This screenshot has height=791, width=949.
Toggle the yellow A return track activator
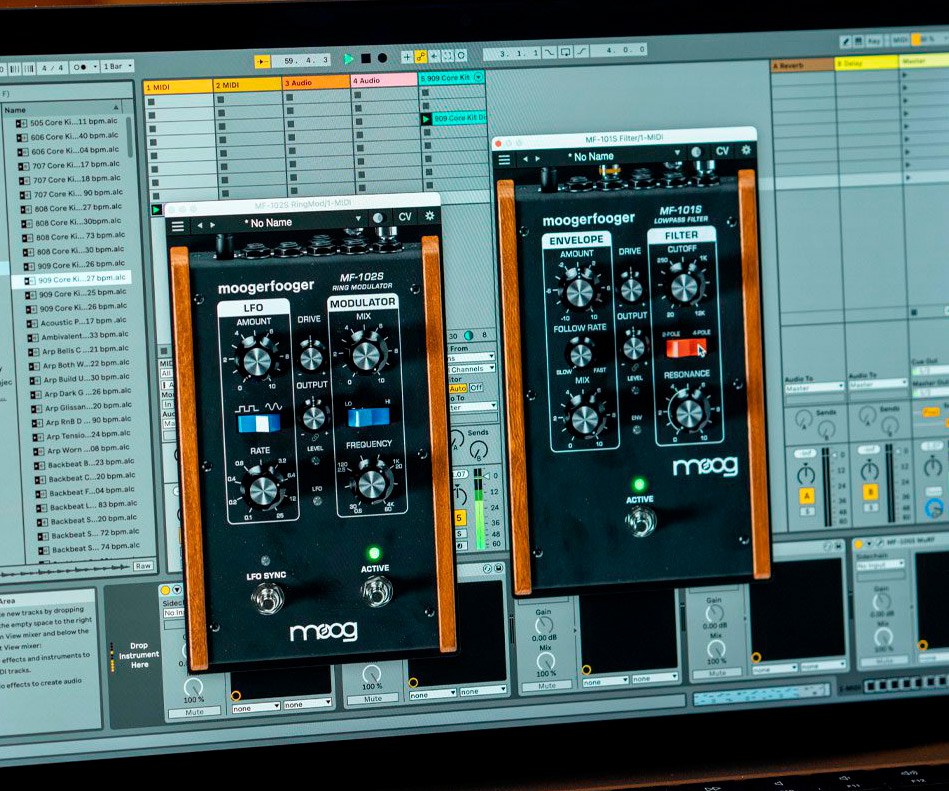click(x=807, y=496)
